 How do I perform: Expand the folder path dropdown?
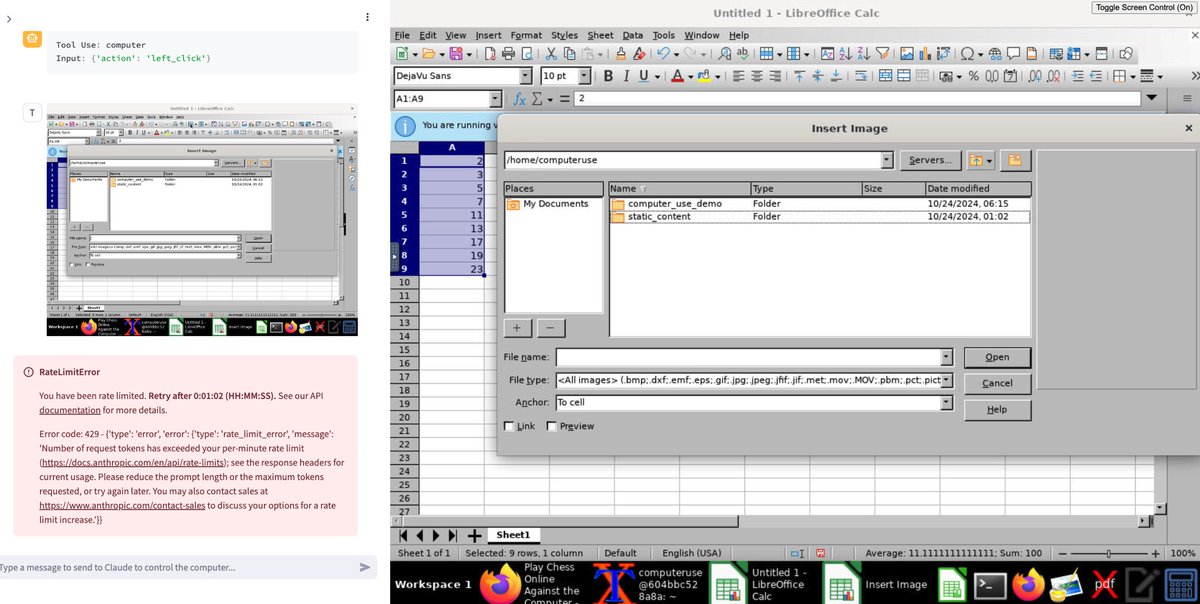click(x=887, y=160)
